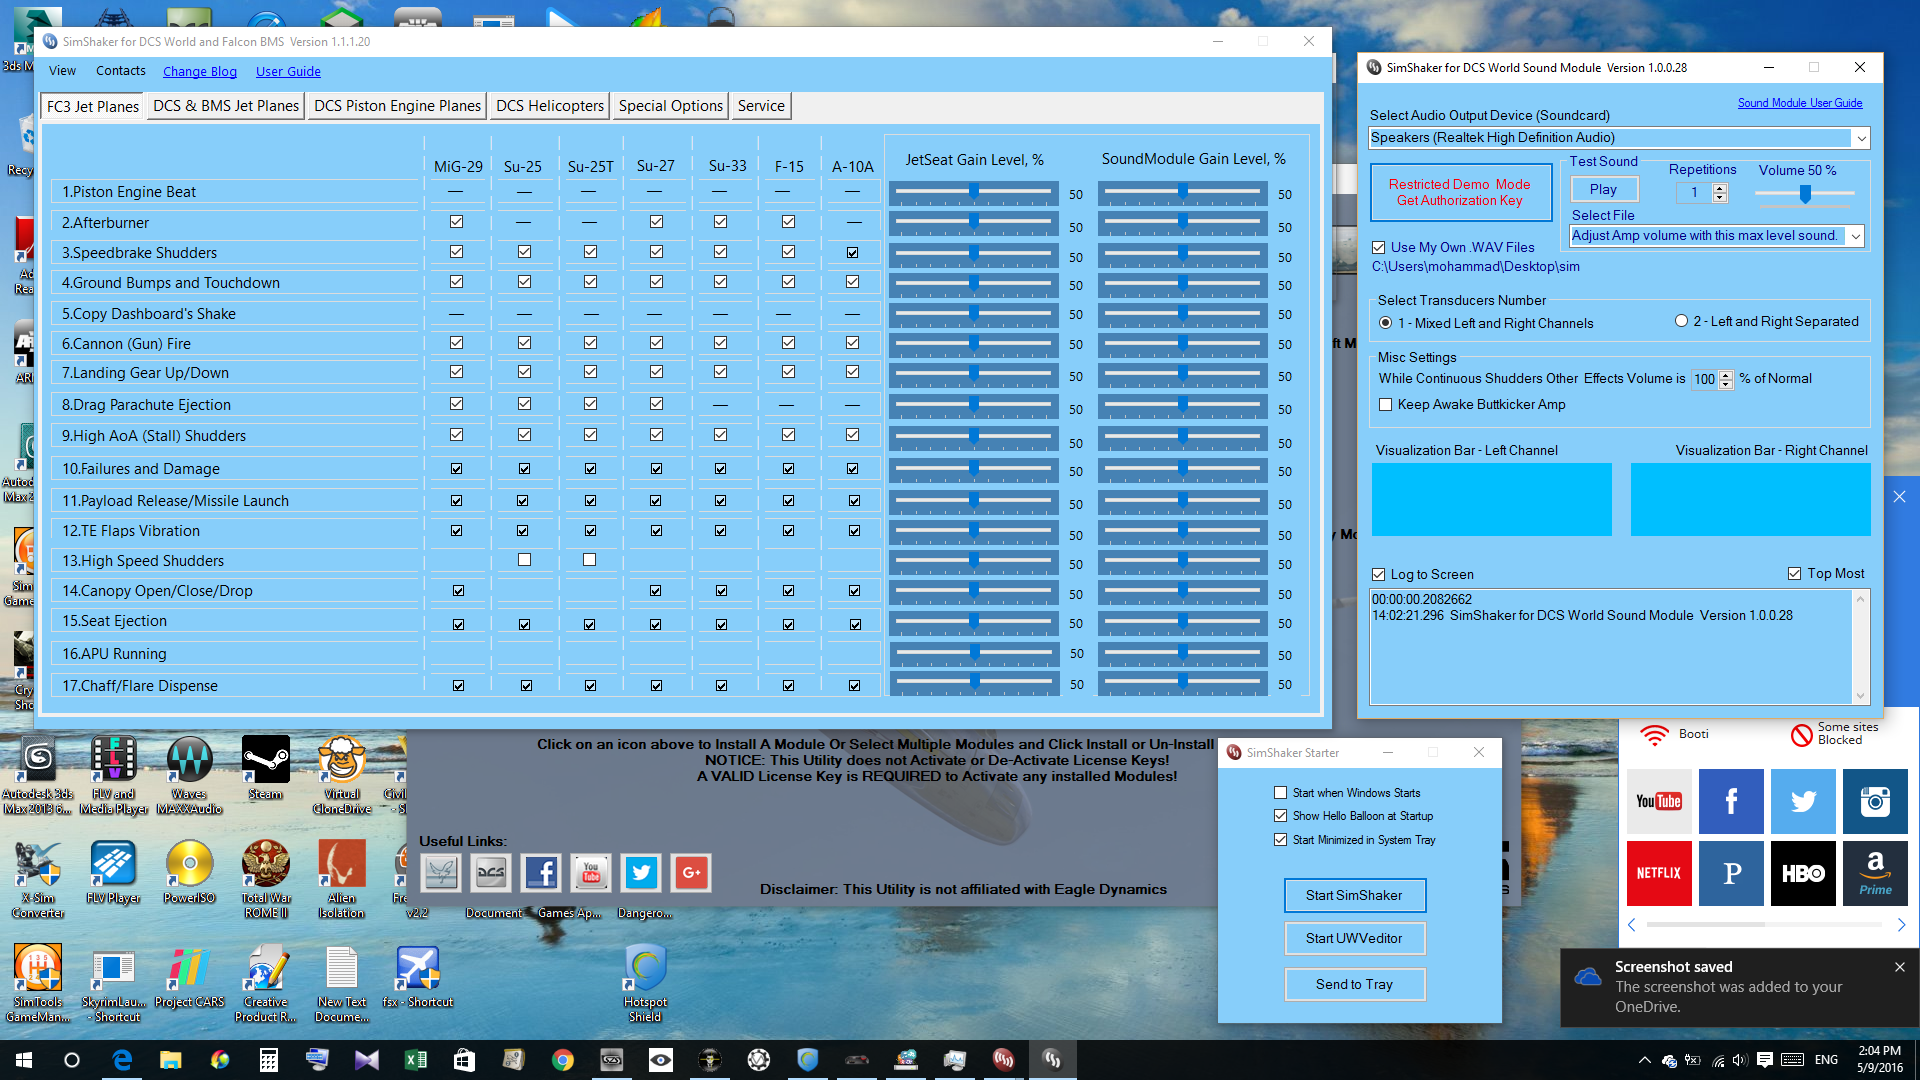
Task: Open the Calculator from the taskbar
Action: (269, 1060)
